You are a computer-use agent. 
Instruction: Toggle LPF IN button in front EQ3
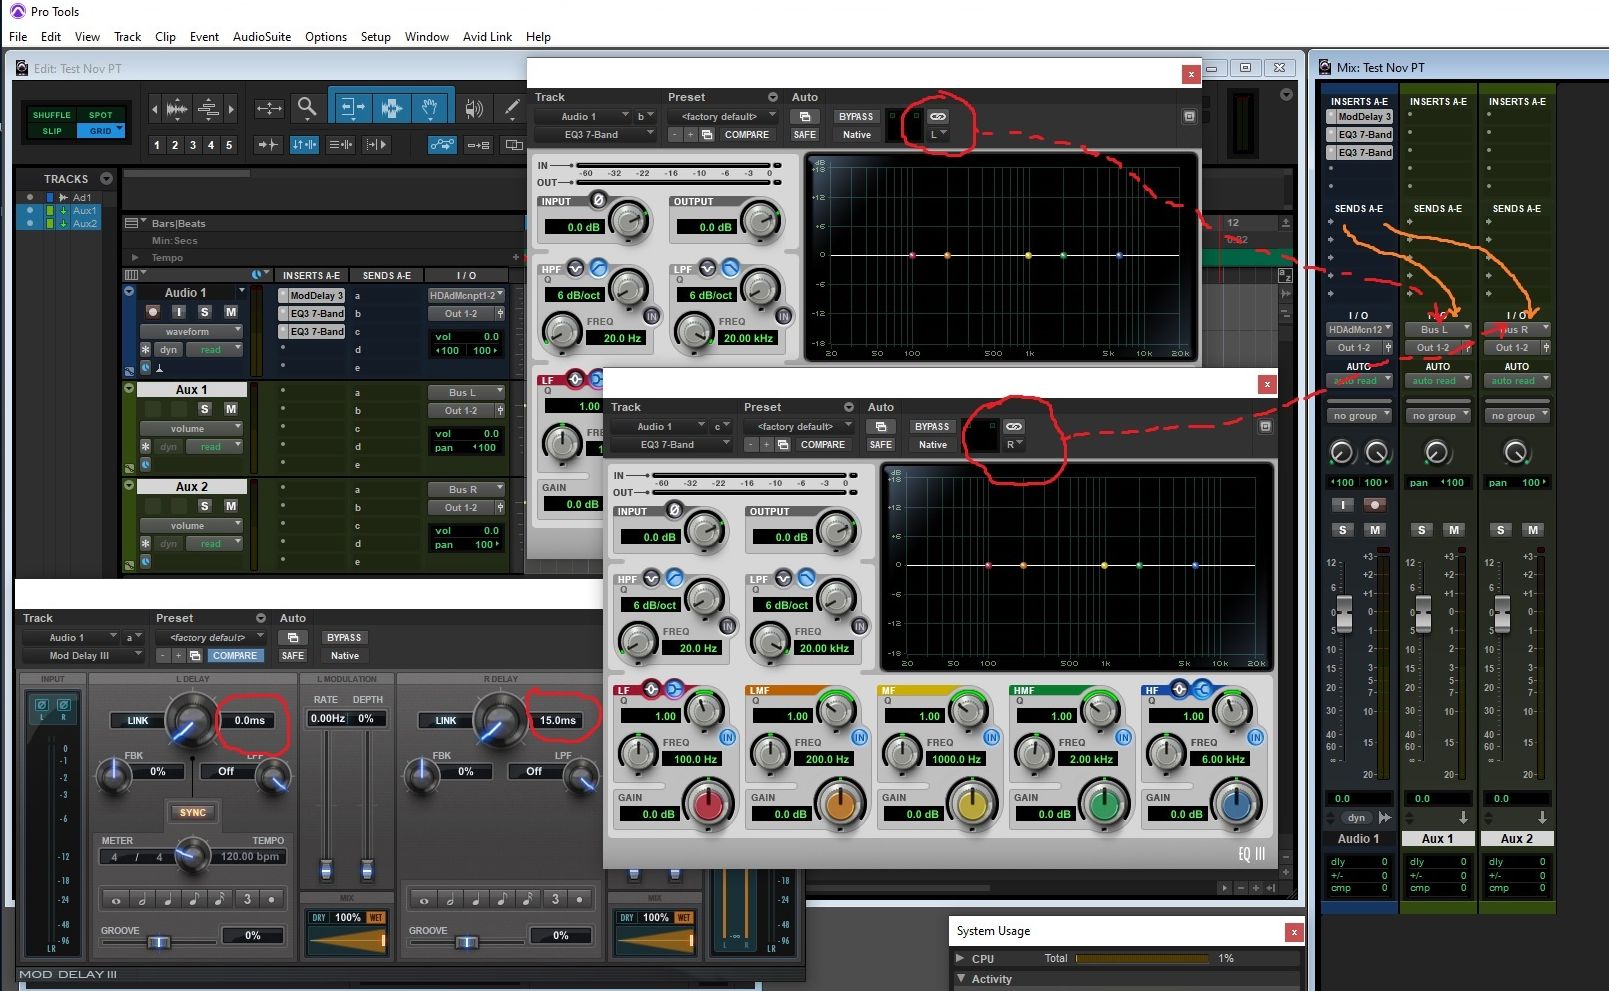[x=859, y=626]
